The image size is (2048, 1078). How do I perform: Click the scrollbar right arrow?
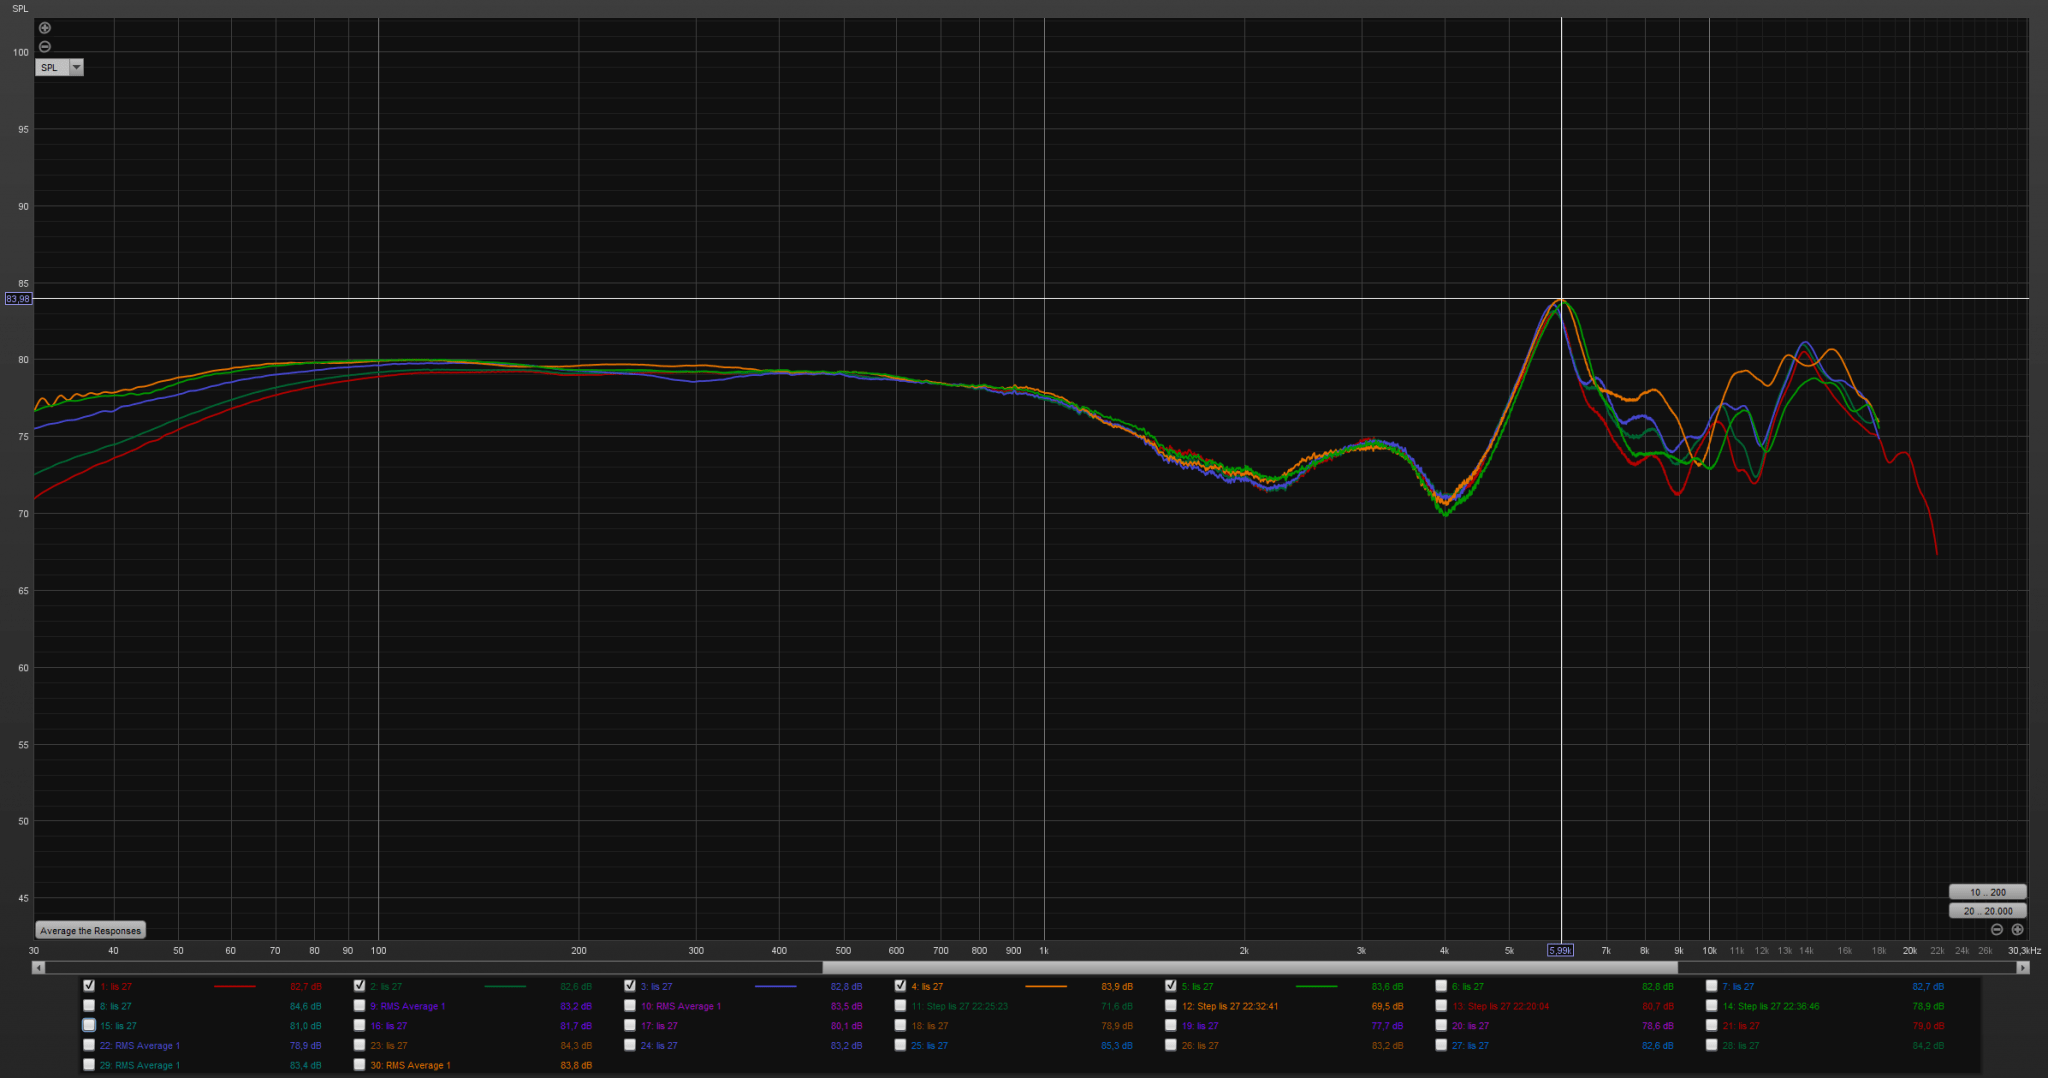coord(2022,967)
